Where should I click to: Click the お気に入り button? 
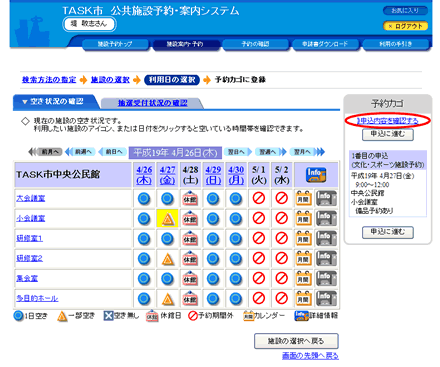click(405, 11)
